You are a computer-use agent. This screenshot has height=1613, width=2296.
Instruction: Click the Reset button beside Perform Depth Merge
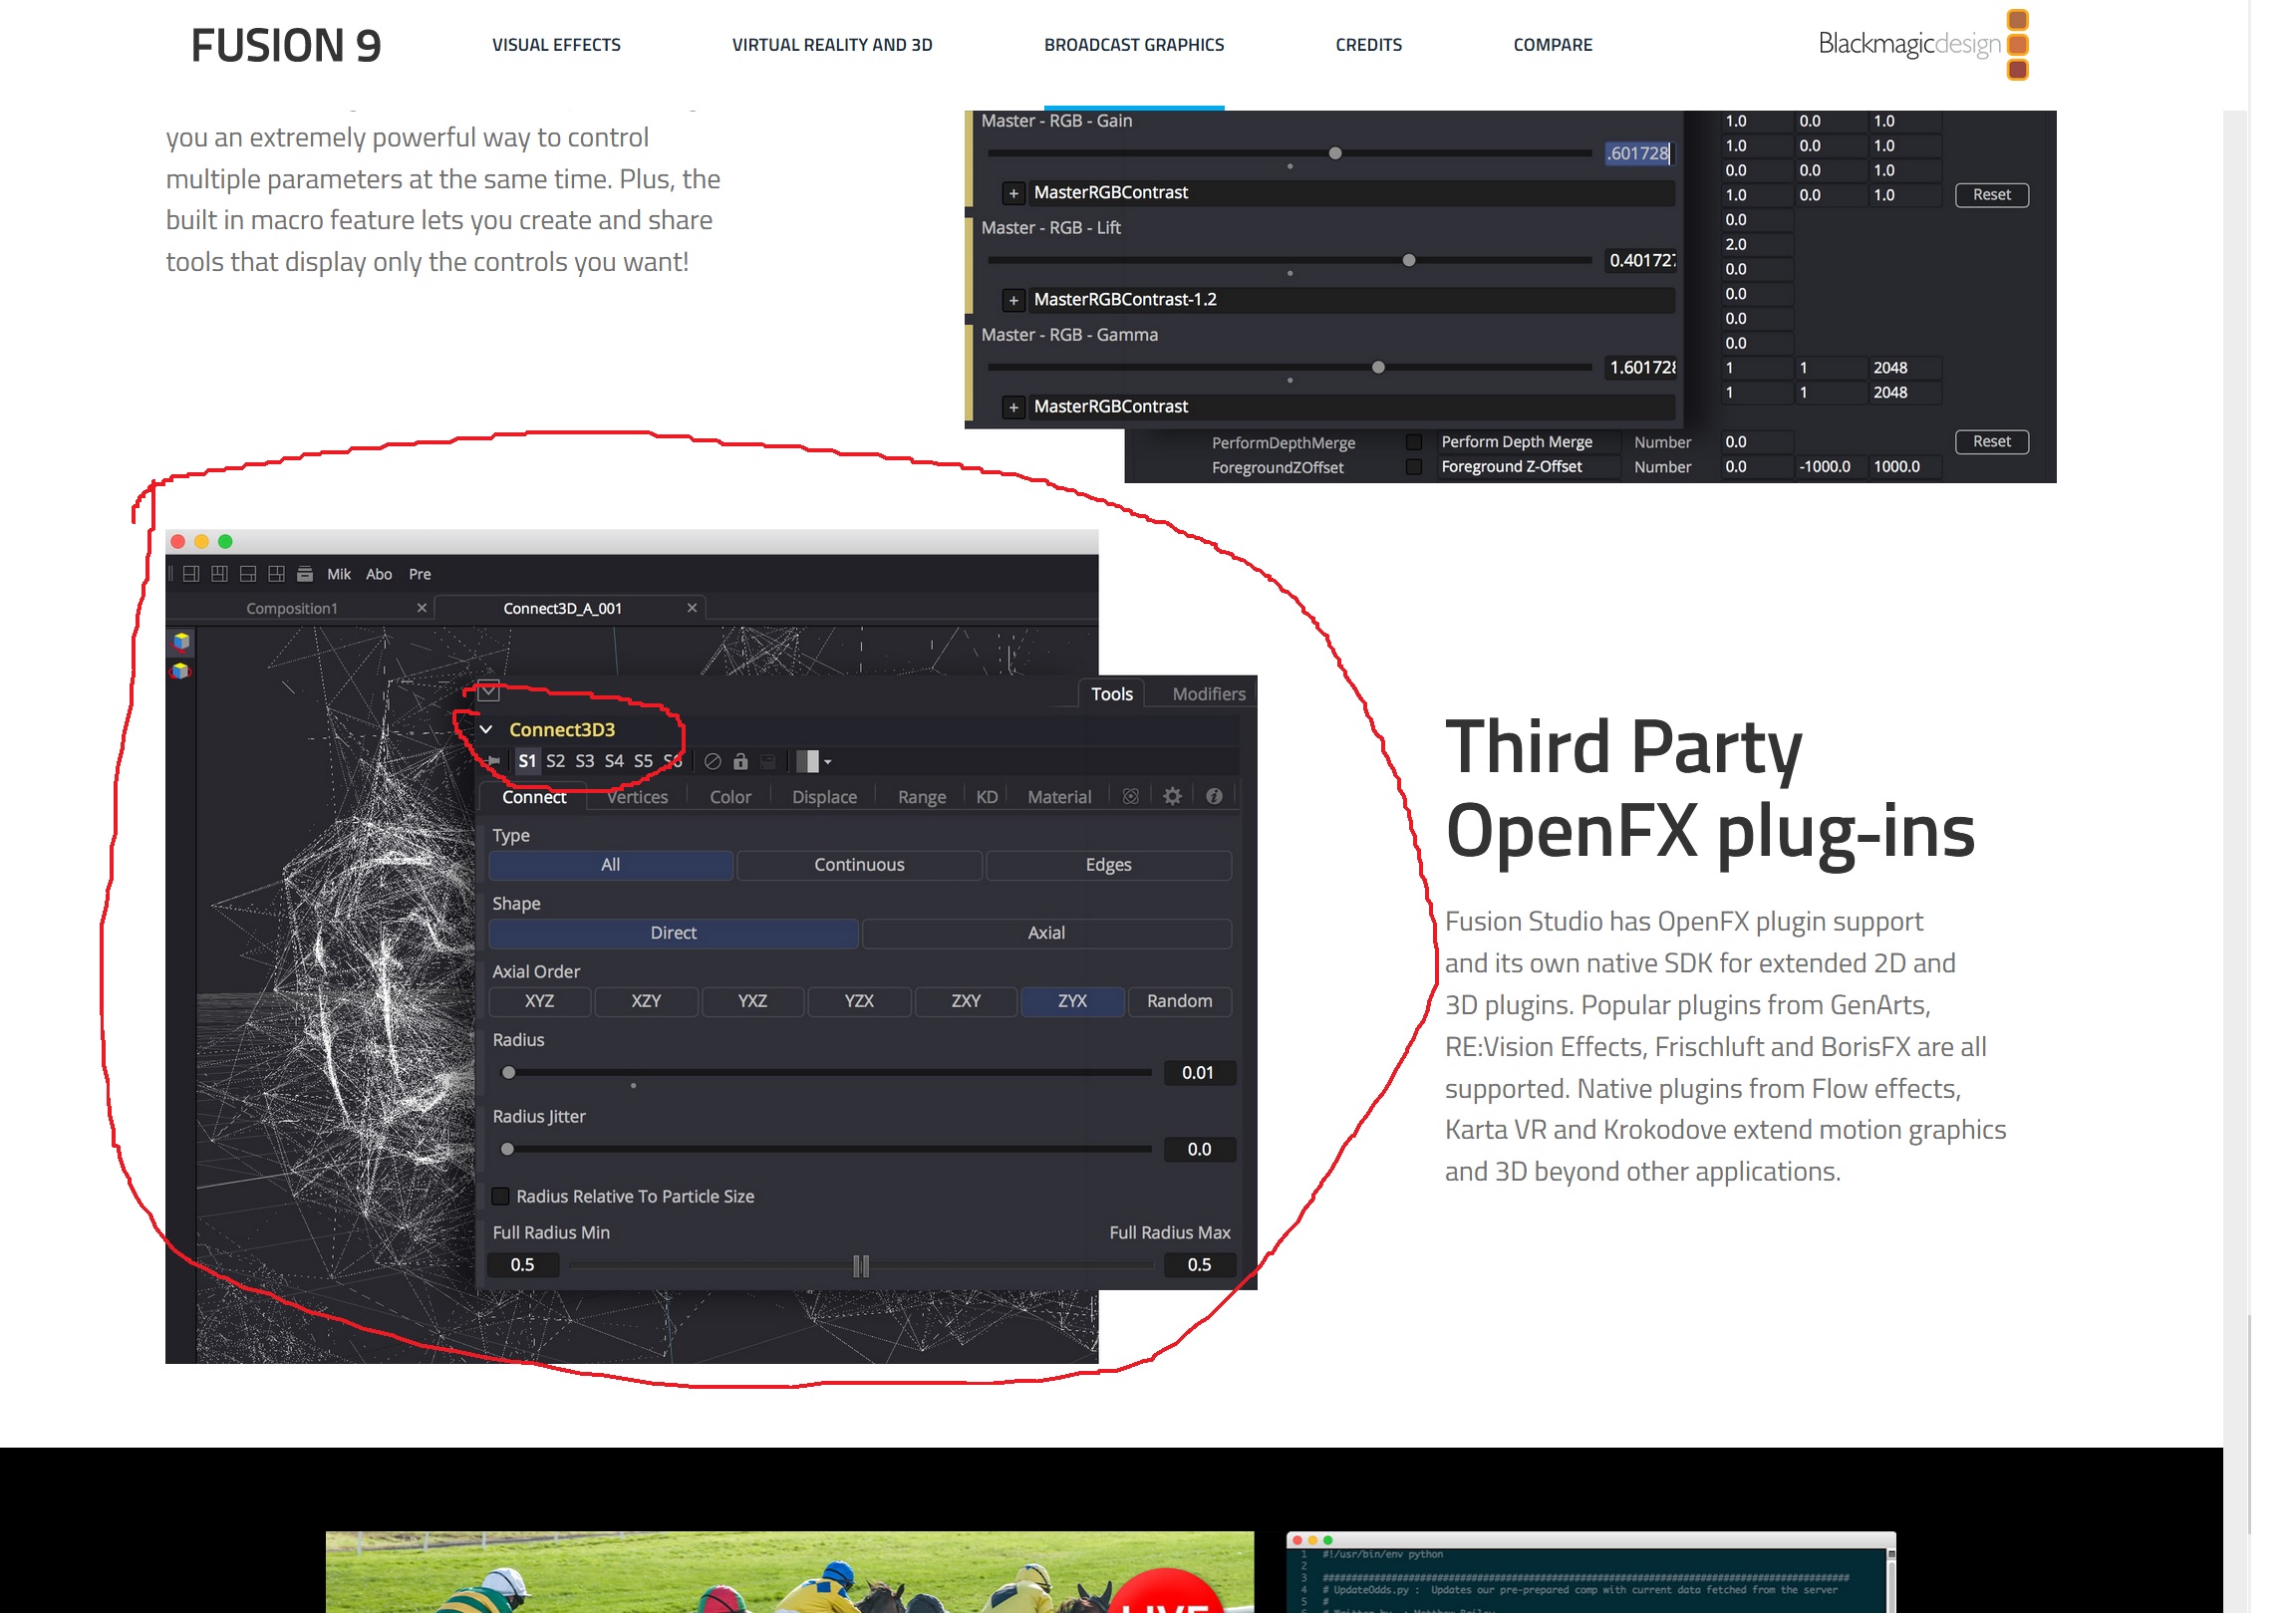(x=1991, y=442)
